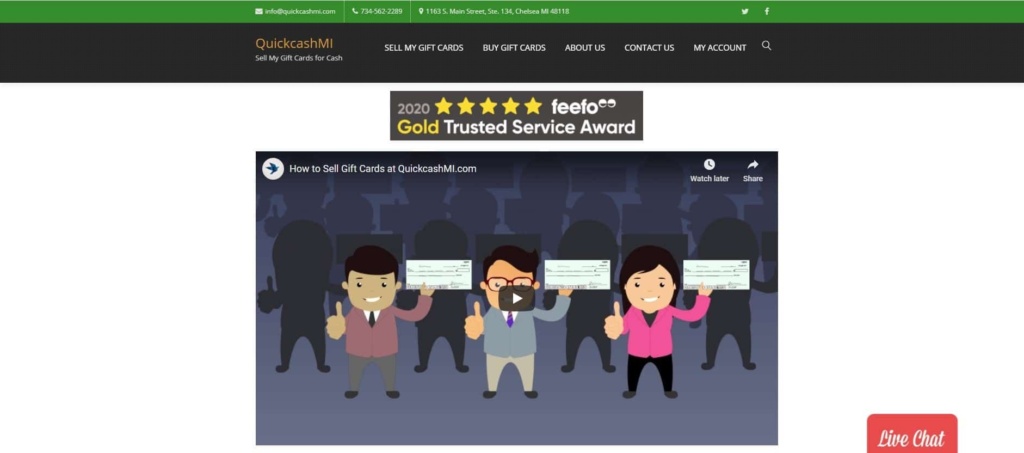Play the YouTube video
This screenshot has height=453, width=1024.
(517, 298)
